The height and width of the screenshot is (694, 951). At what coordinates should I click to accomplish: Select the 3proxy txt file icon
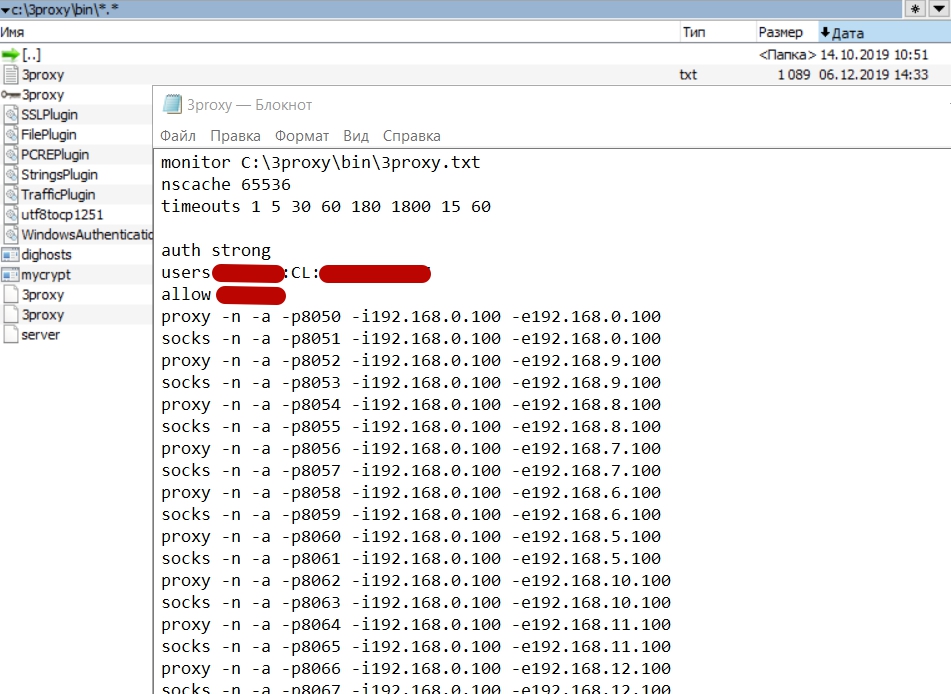pos(11,75)
